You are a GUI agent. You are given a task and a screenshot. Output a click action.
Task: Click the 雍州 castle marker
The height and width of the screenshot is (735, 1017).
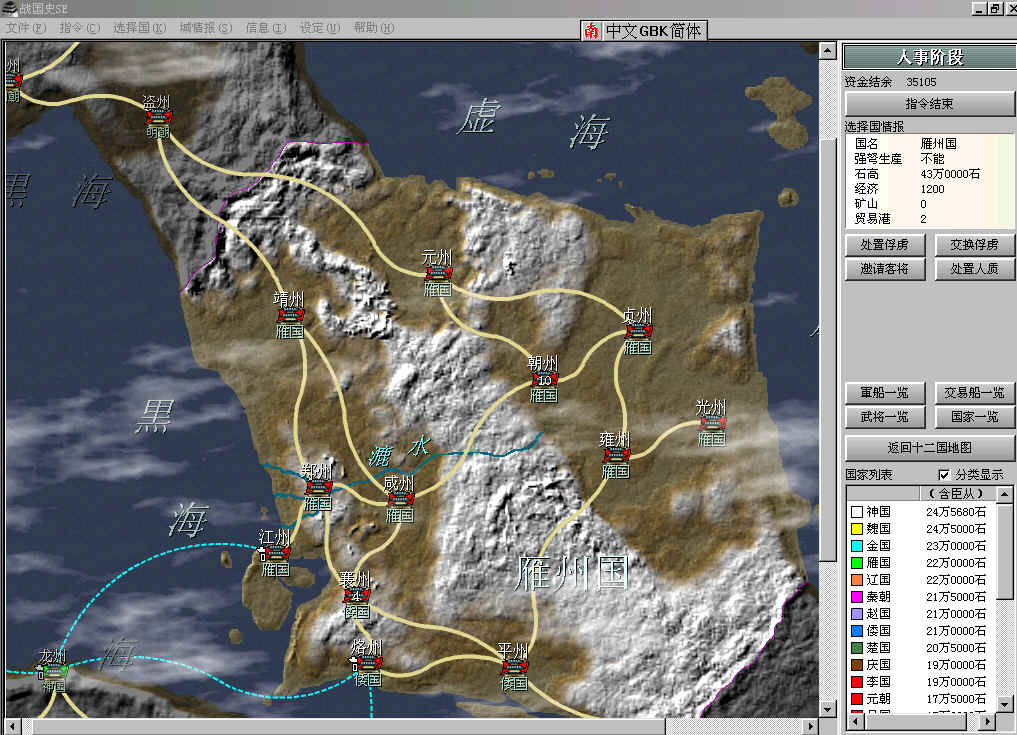616,456
